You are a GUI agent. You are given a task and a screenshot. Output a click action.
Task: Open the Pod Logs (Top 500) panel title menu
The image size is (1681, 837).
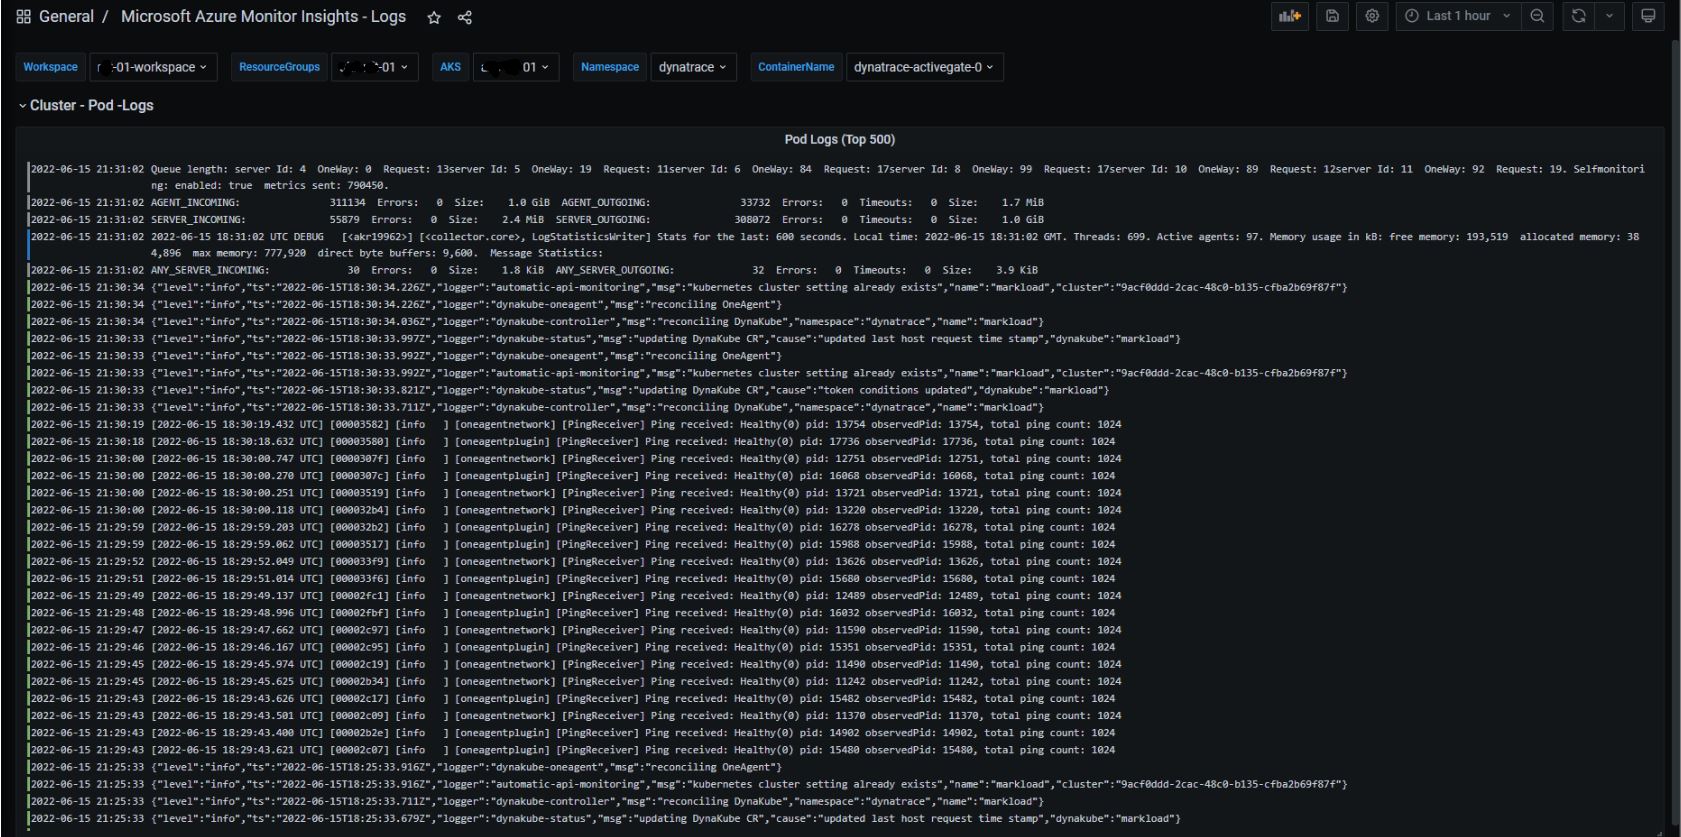(x=839, y=139)
